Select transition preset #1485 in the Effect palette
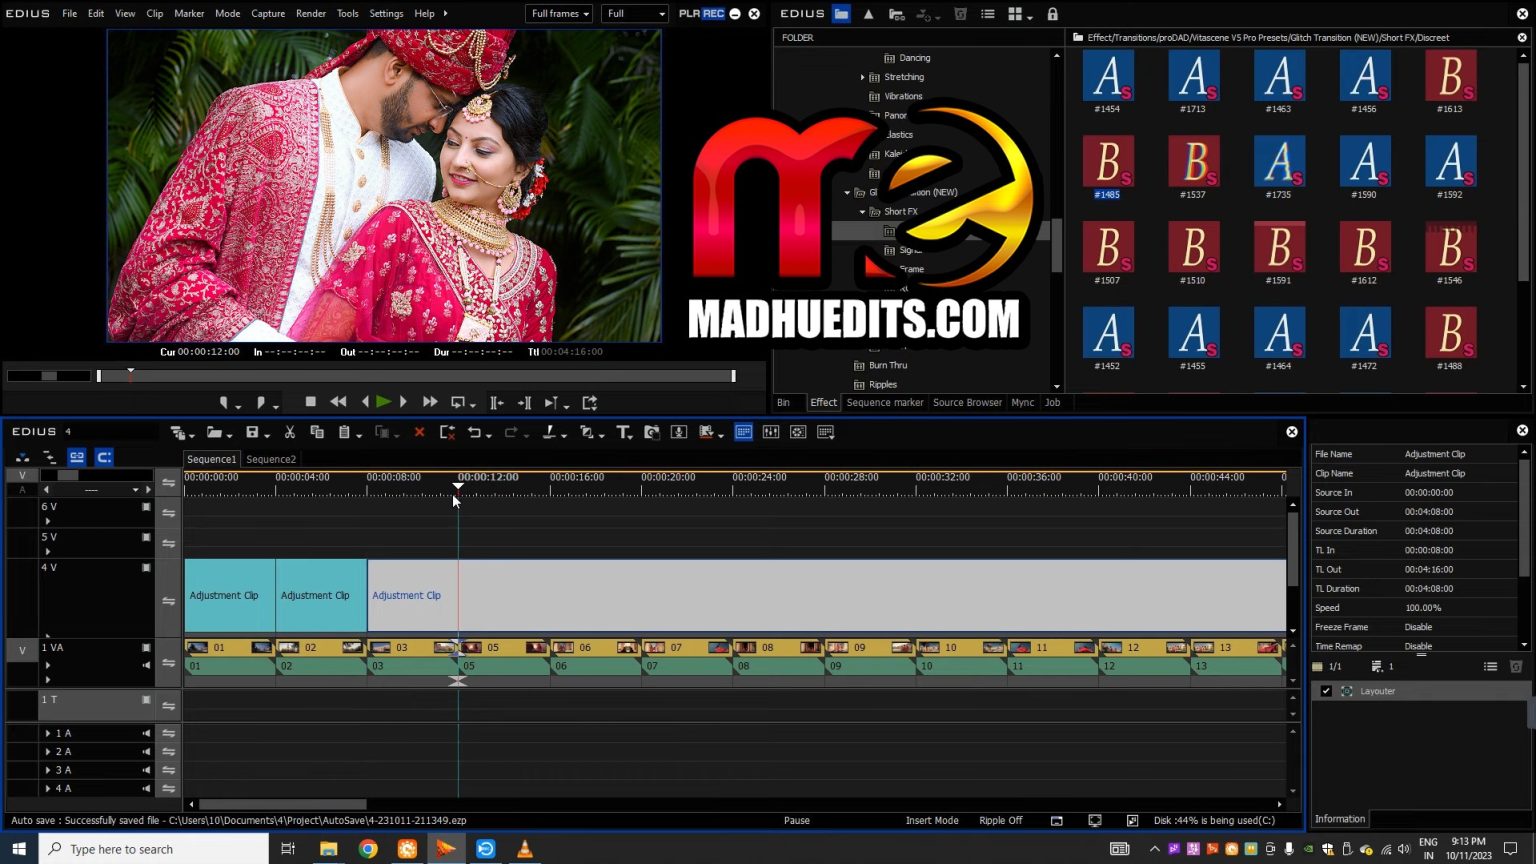The height and width of the screenshot is (864, 1536). [x=1107, y=161]
